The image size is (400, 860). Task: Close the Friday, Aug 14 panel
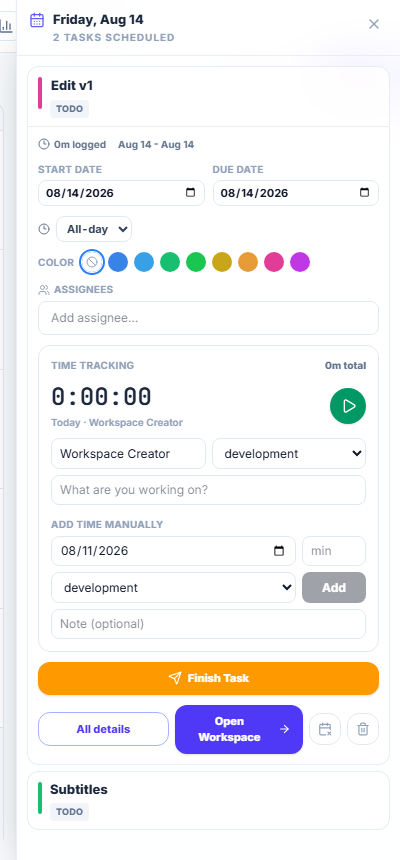[x=374, y=24]
